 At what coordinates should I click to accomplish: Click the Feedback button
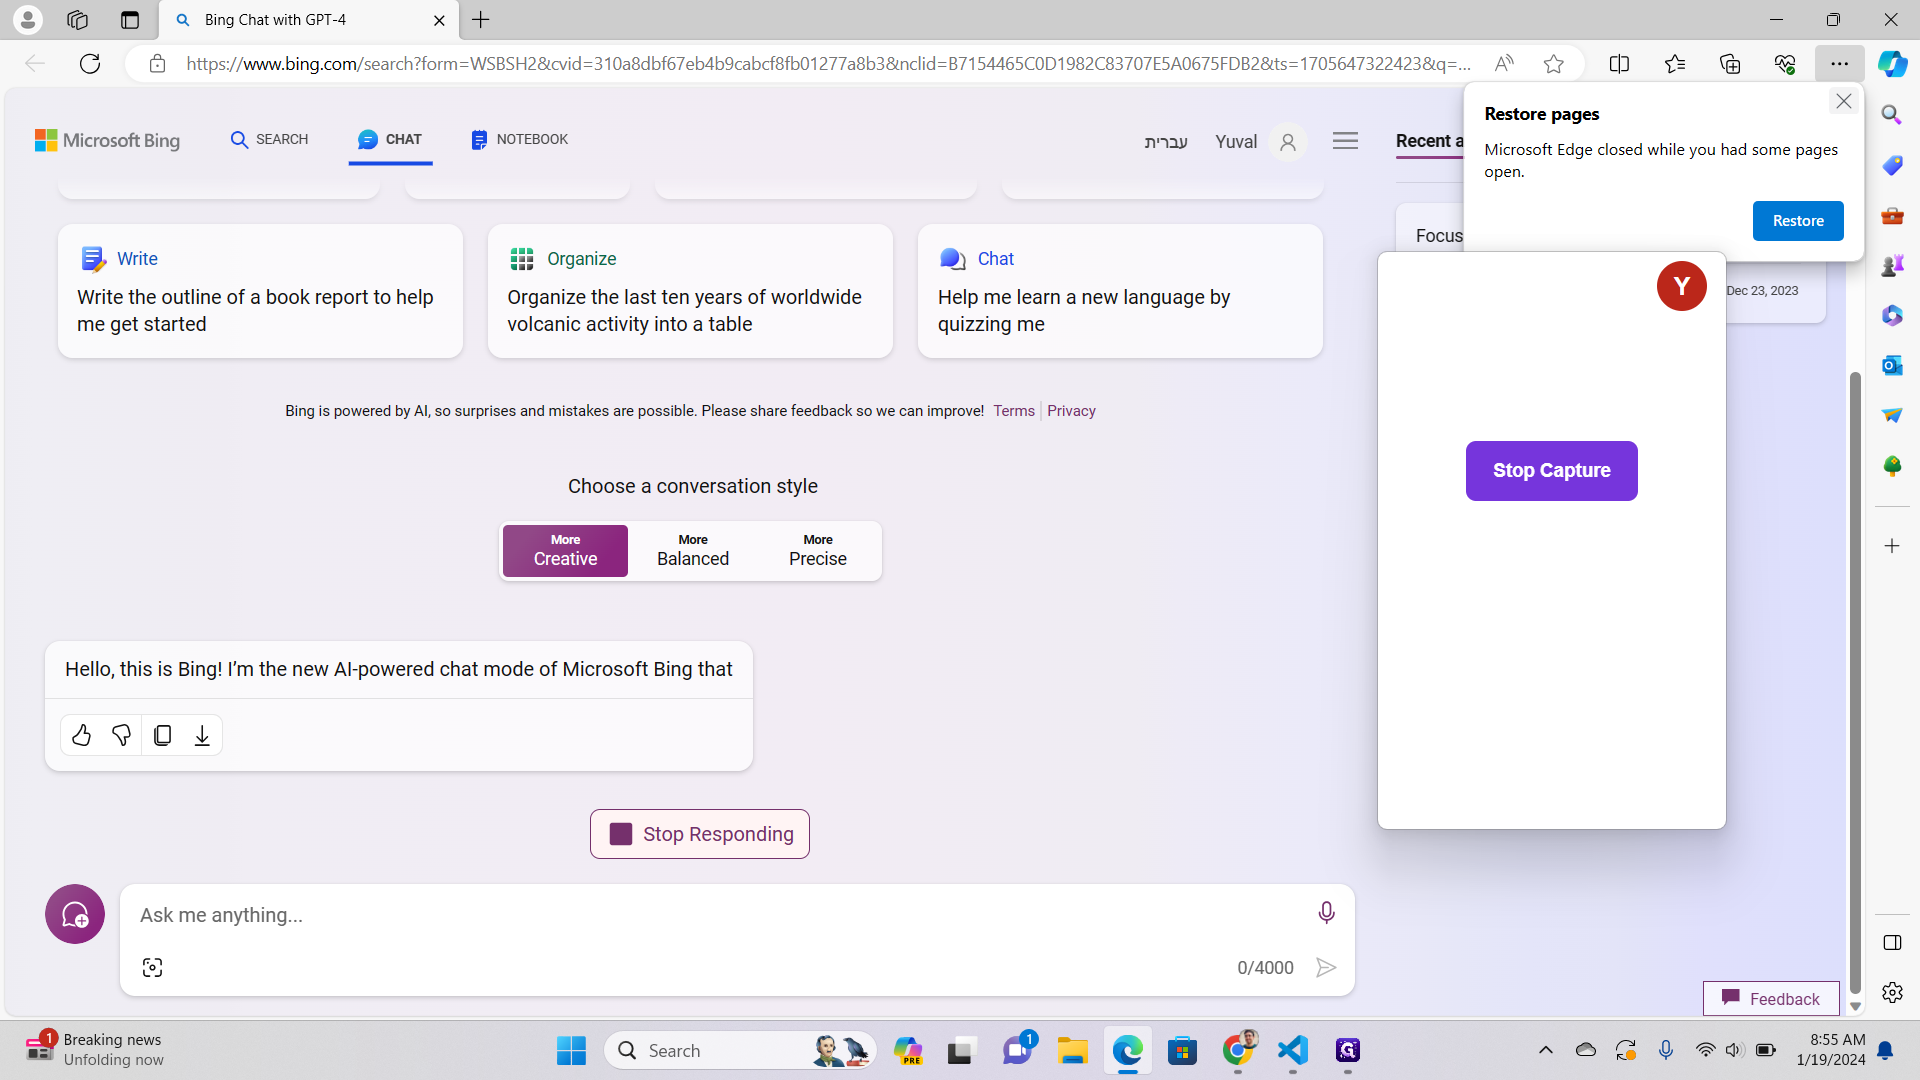(1771, 998)
